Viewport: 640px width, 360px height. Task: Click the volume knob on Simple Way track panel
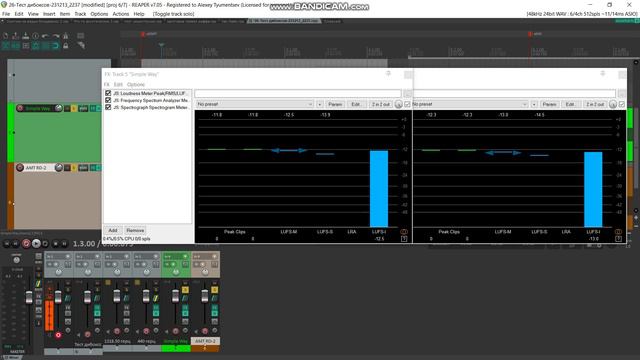coord(58,108)
